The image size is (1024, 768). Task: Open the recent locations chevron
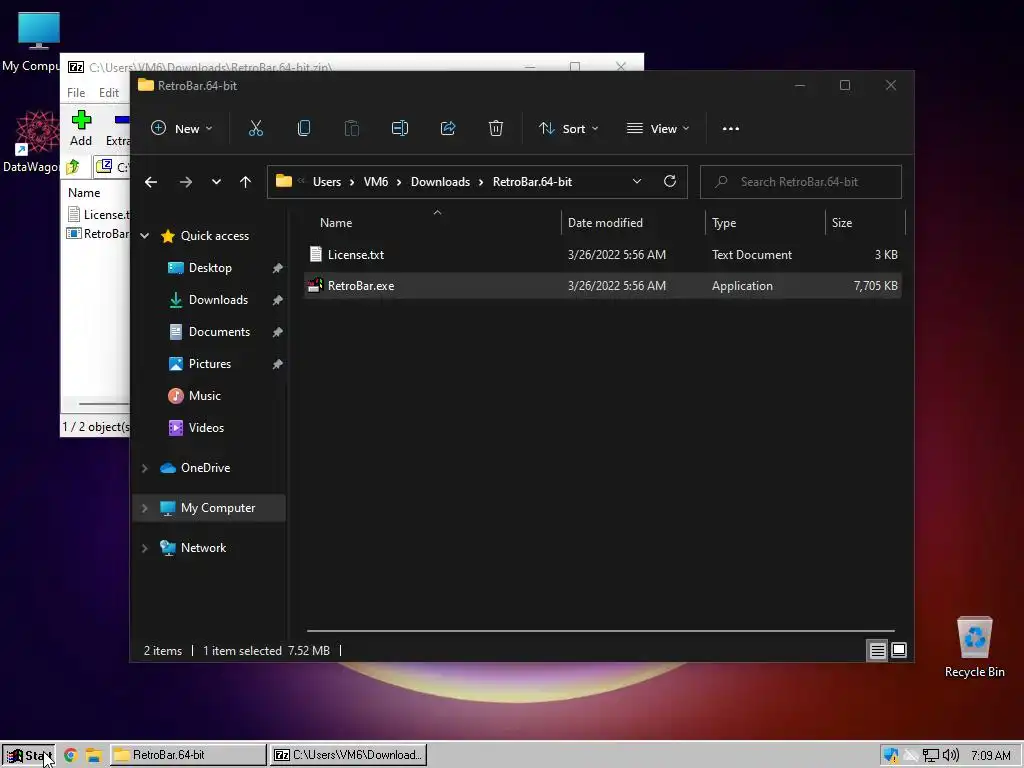tap(216, 182)
